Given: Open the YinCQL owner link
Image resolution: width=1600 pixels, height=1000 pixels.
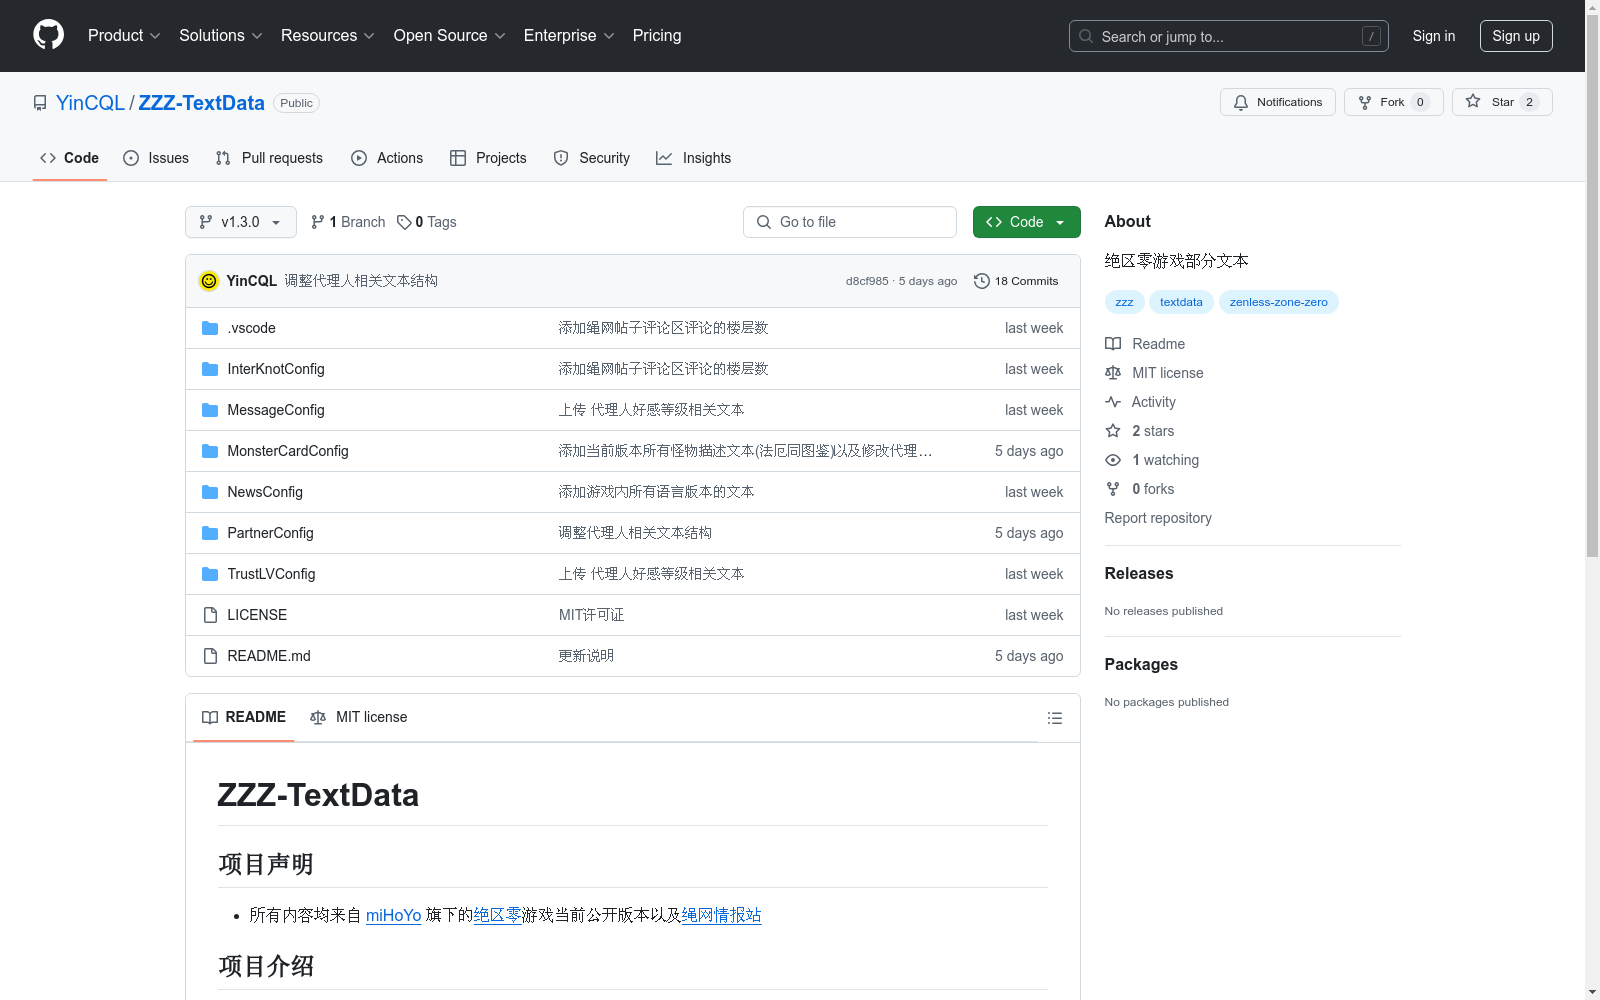Looking at the screenshot, I should pos(90,103).
